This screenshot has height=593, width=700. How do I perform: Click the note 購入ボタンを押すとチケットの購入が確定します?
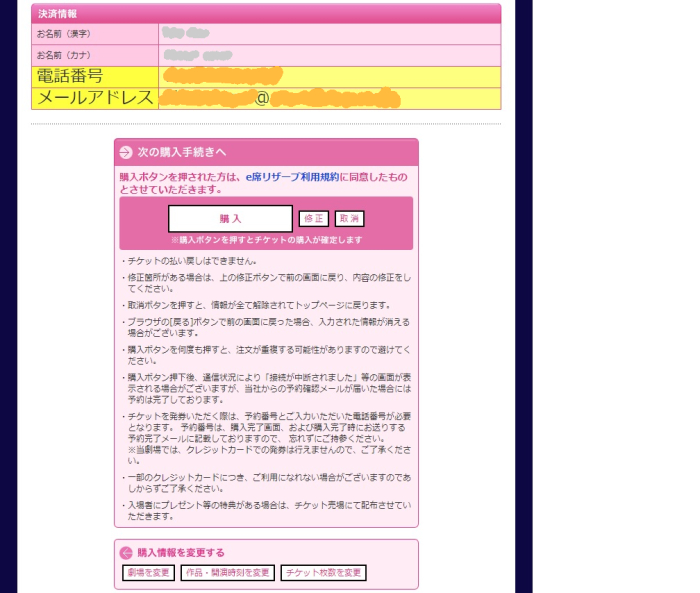266,240
